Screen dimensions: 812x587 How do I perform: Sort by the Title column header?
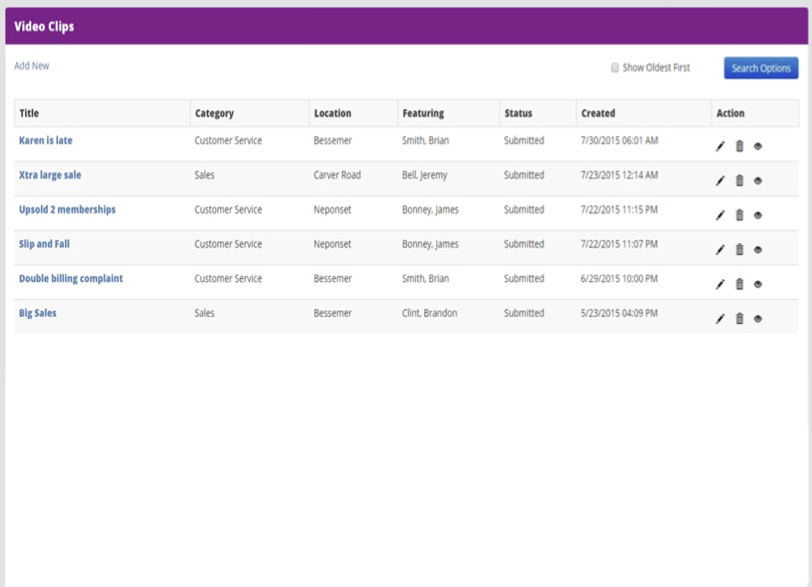point(29,113)
